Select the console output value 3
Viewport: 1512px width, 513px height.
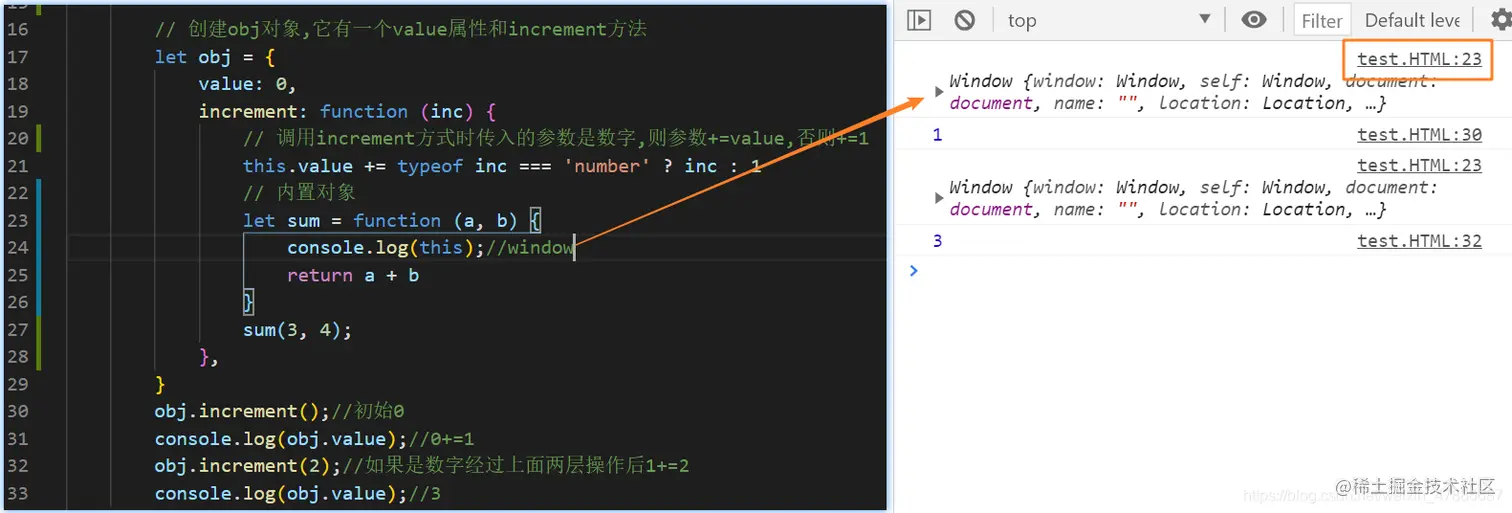tap(937, 240)
